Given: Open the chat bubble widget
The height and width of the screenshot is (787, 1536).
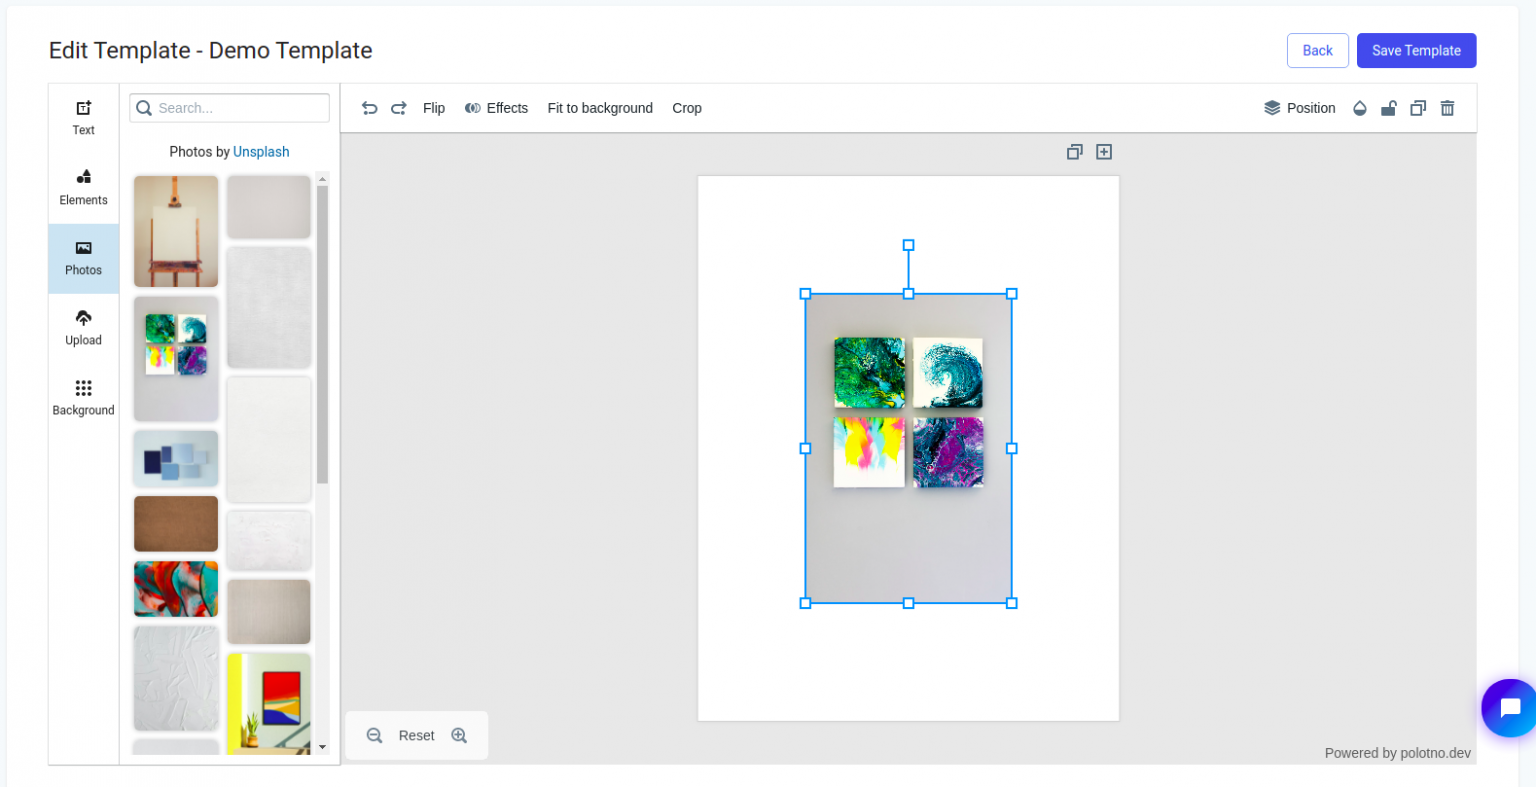Looking at the screenshot, I should pyautogui.click(x=1509, y=708).
